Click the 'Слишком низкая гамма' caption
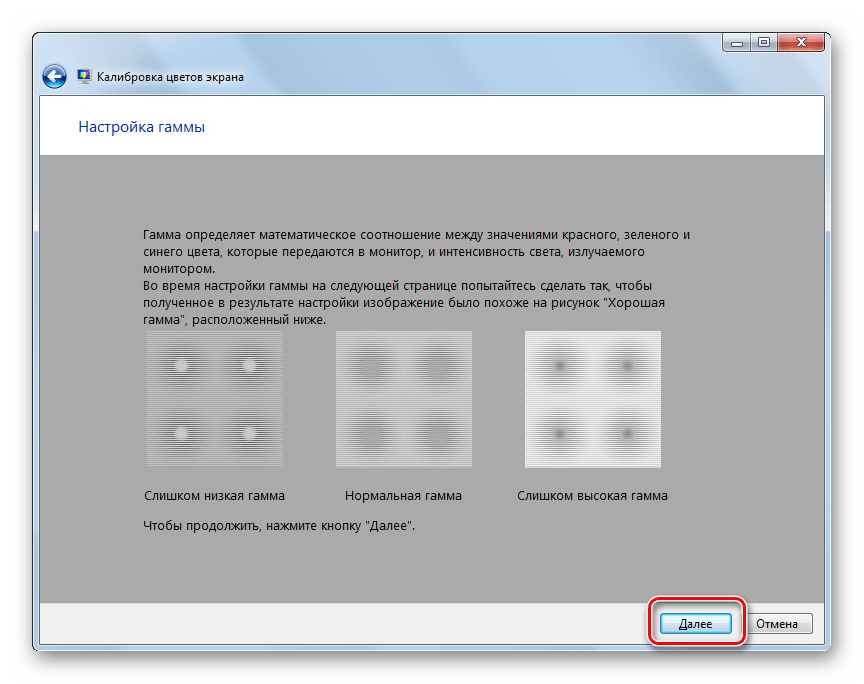This screenshot has width=864, height=684. 214,496
